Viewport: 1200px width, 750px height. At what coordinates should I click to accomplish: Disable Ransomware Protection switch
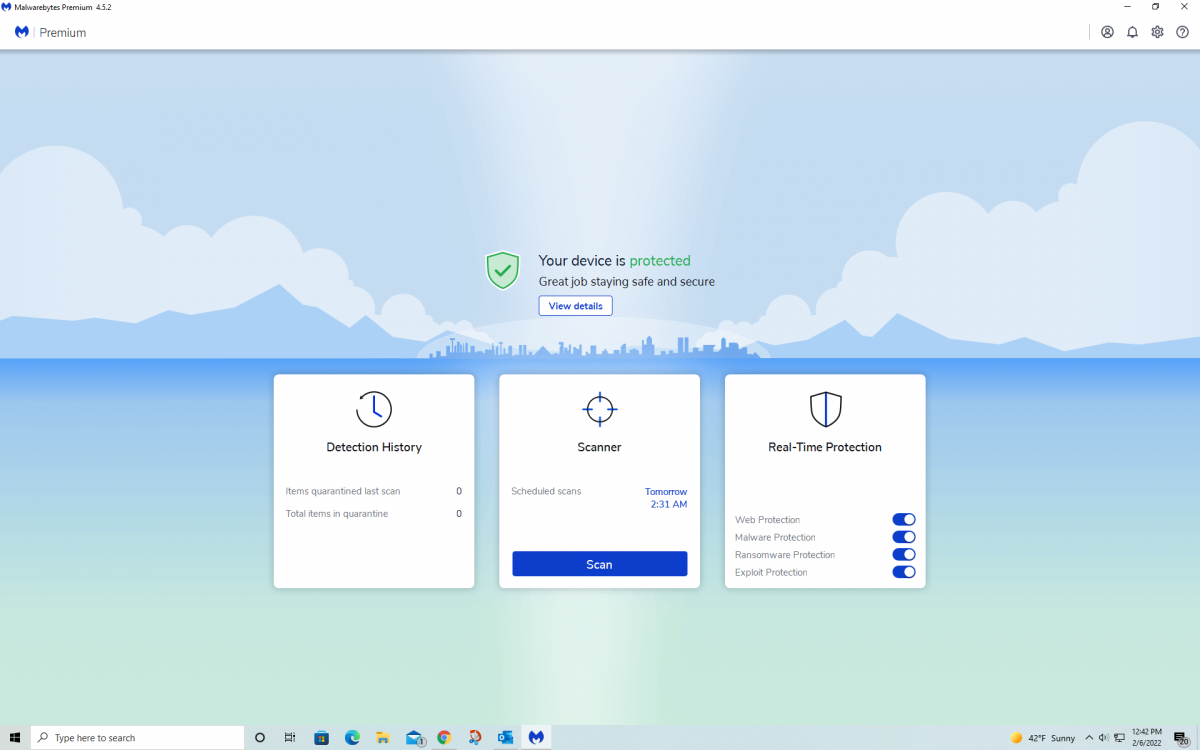click(904, 554)
